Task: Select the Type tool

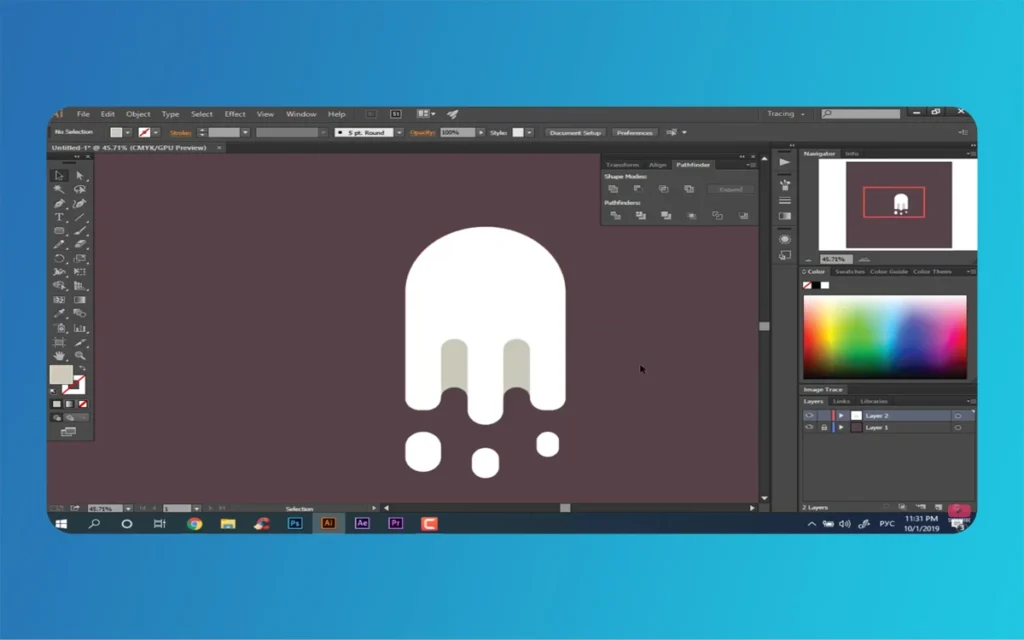Action: pyautogui.click(x=59, y=217)
